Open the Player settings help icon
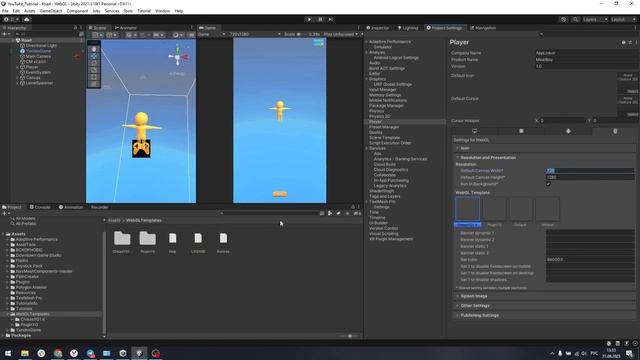640x360 pixels. 623,42
